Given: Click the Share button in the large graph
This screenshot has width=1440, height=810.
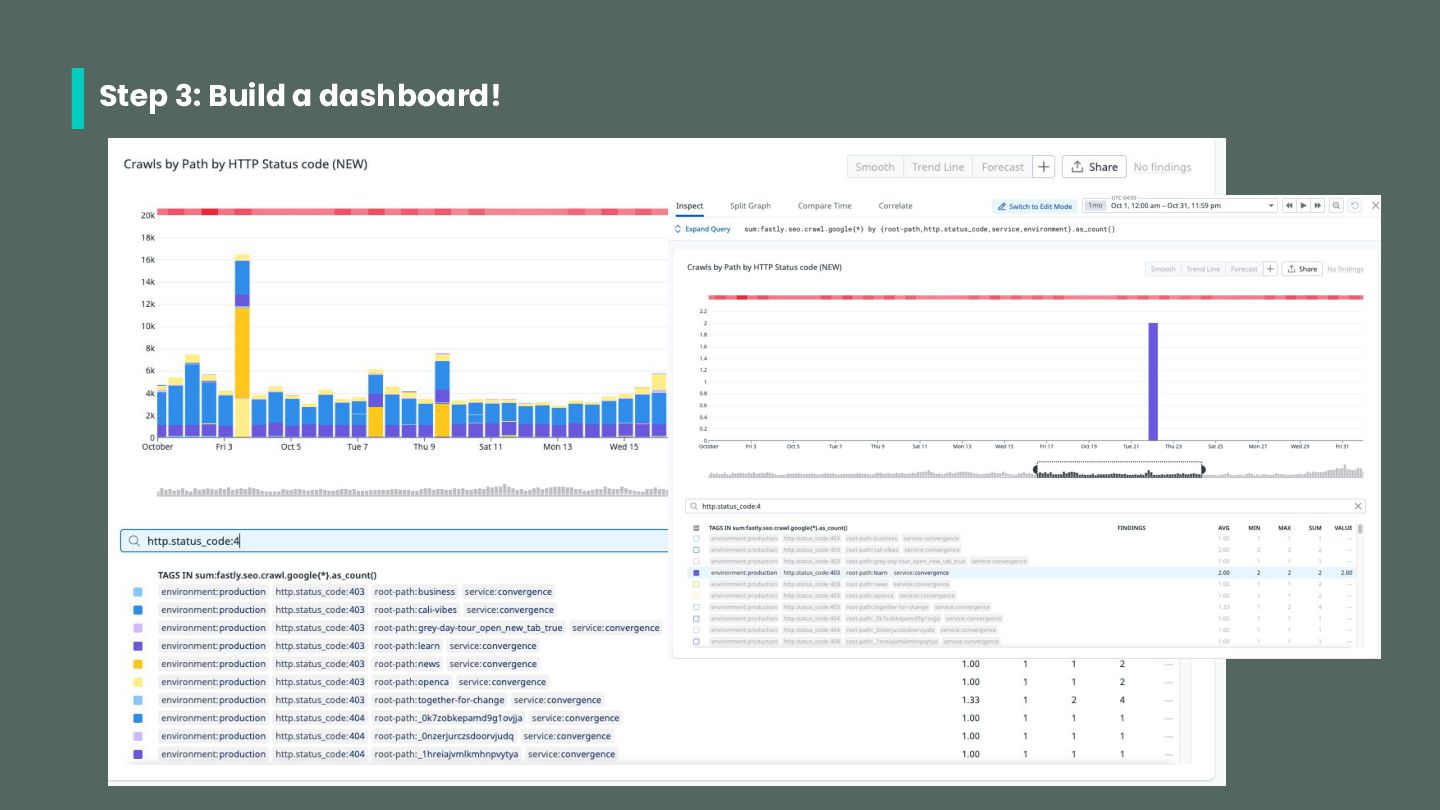Looking at the screenshot, I should point(1094,167).
